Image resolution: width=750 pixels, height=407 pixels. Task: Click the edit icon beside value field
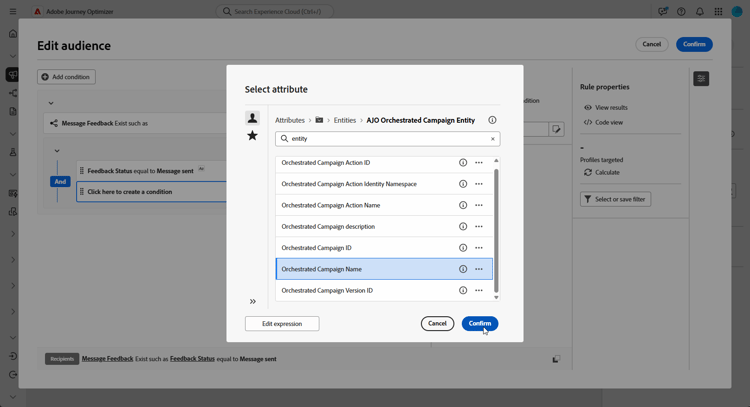(556, 129)
